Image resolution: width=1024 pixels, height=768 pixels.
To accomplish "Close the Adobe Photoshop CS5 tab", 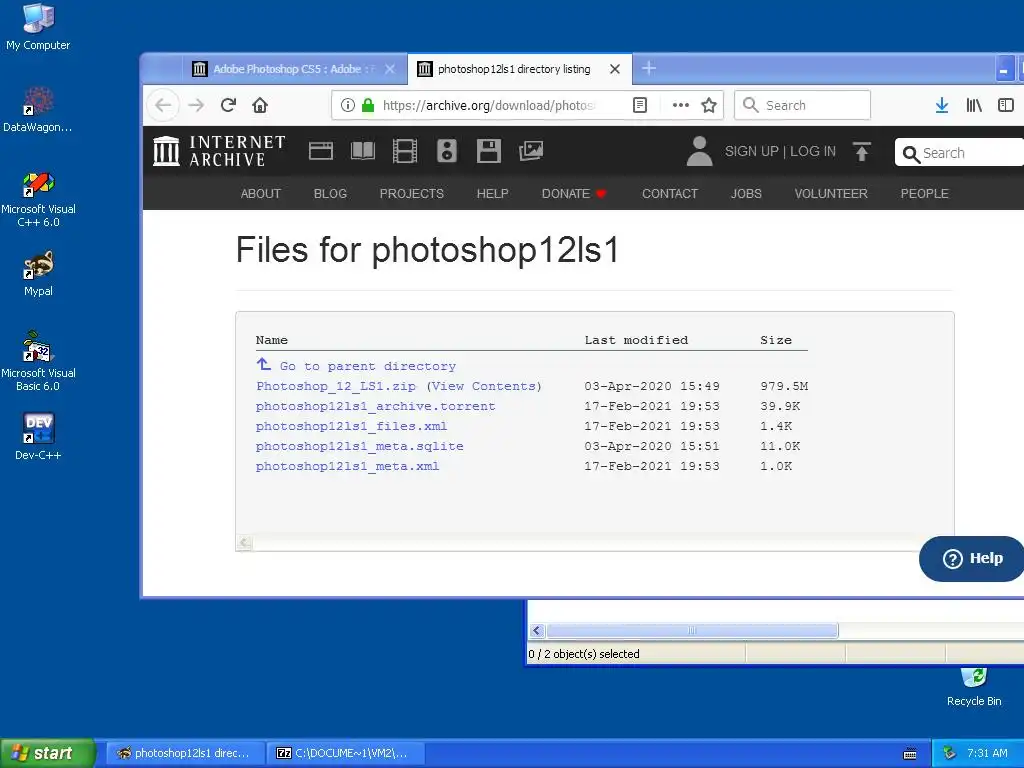I will point(390,69).
